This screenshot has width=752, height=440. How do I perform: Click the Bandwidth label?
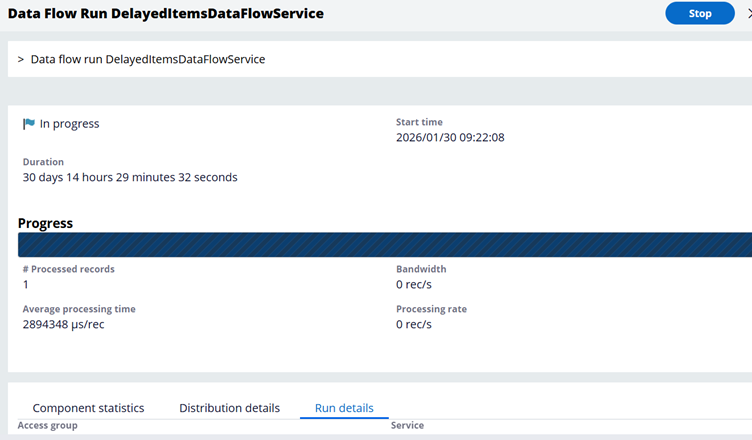(421, 269)
